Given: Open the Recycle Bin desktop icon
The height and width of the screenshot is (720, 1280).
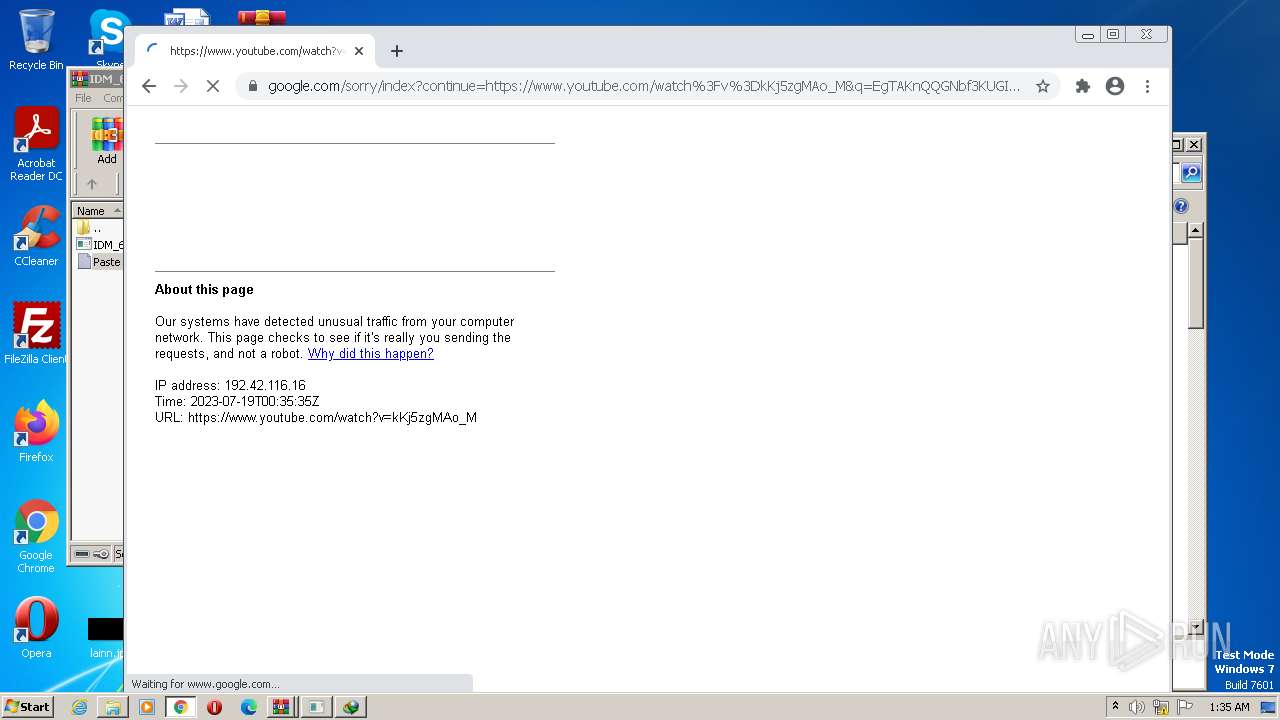Looking at the screenshot, I should (36, 40).
